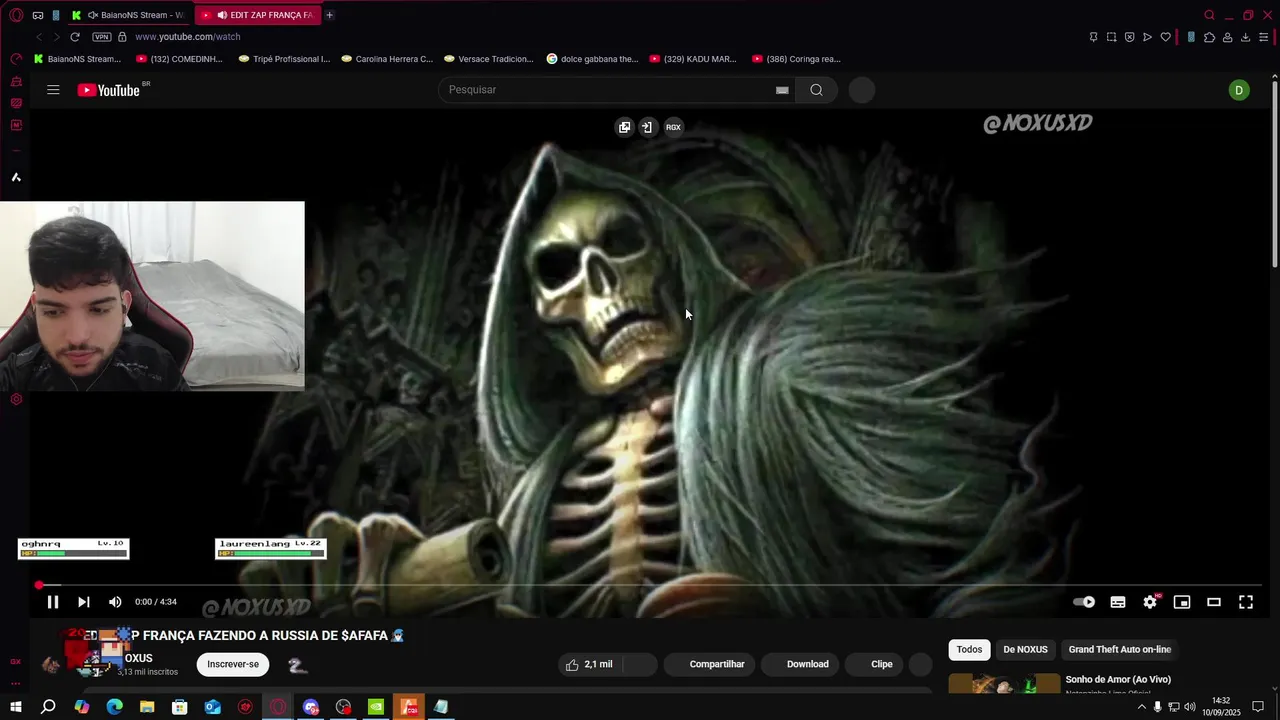The width and height of the screenshot is (1280, 720).
Task: Open the miniplayer
Action: click(x=1182, y=602)
